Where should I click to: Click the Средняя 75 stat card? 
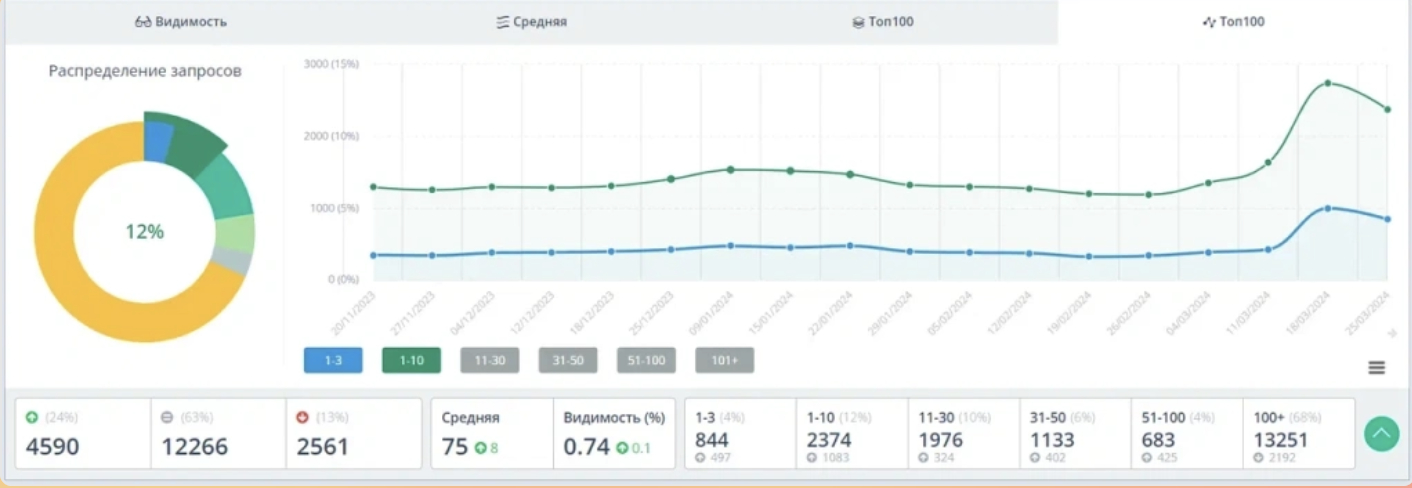click(x=492, y=433)
